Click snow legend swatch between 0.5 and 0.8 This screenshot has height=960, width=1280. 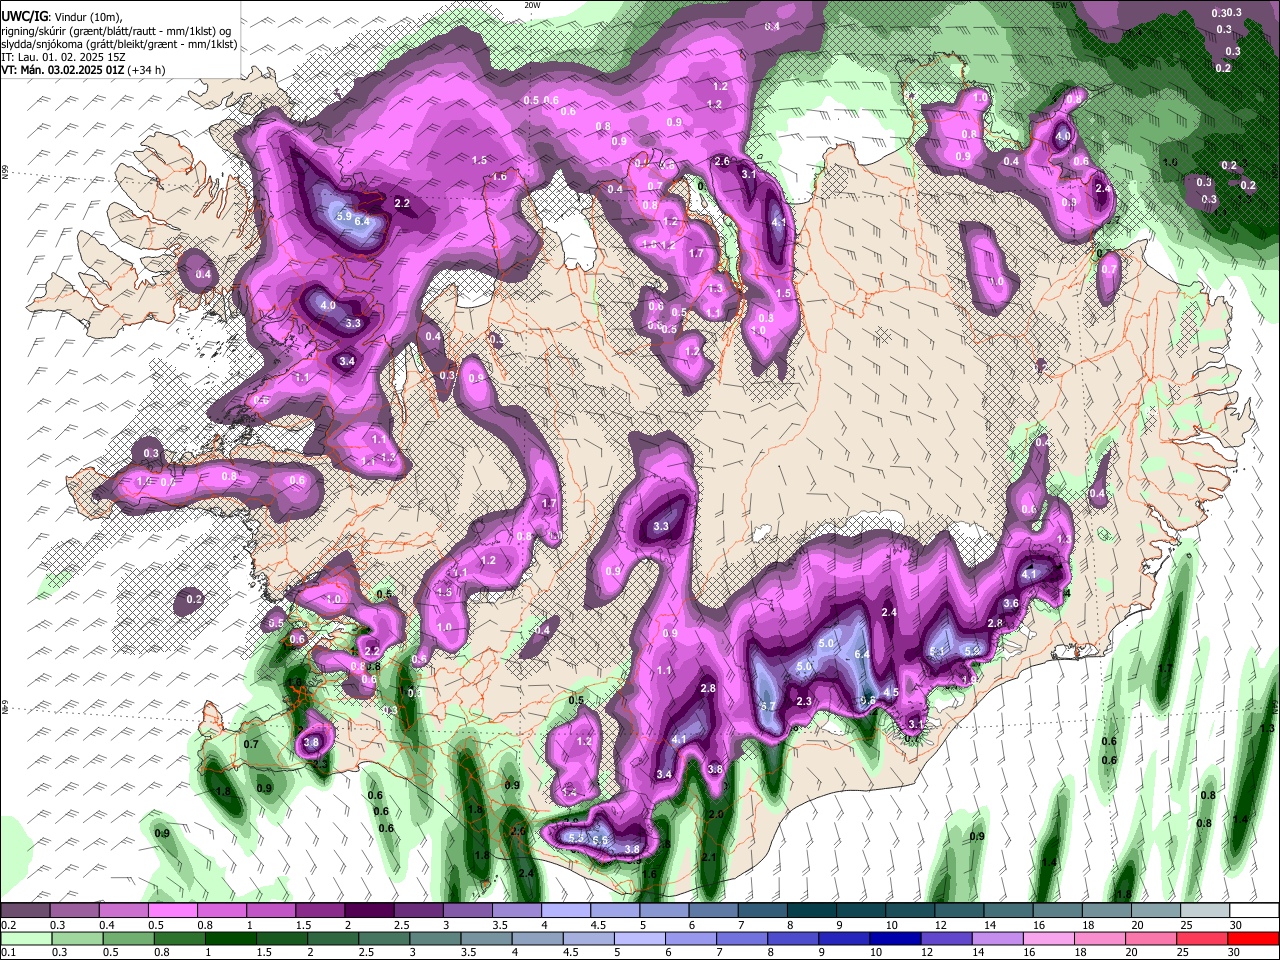pos(173,911)
